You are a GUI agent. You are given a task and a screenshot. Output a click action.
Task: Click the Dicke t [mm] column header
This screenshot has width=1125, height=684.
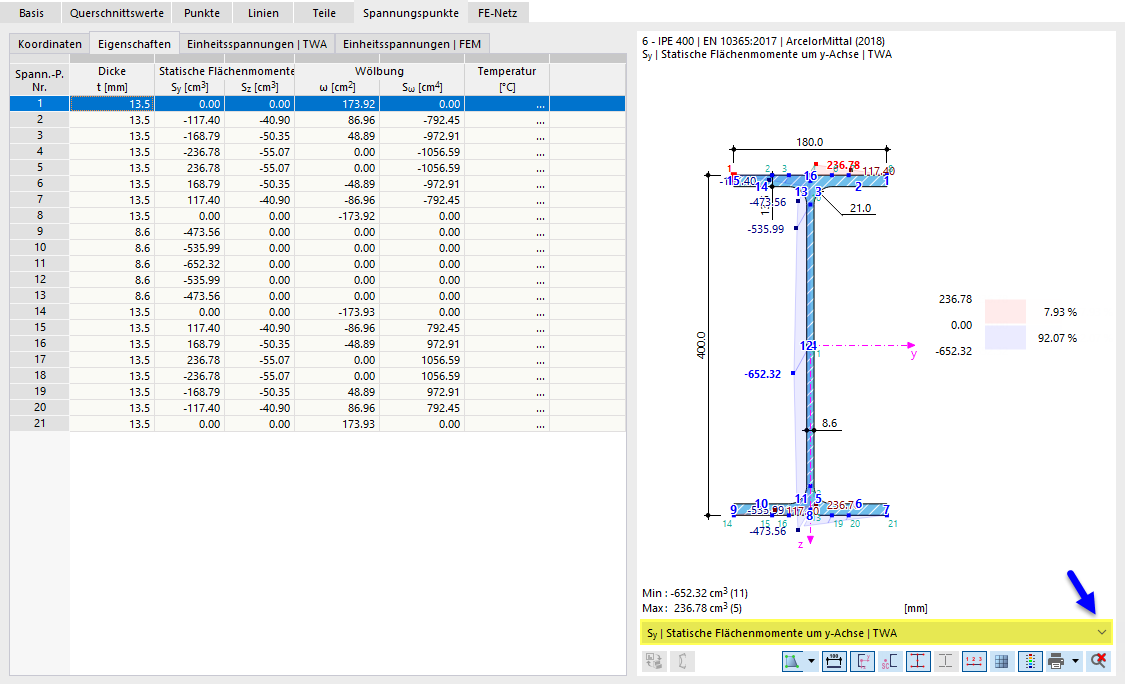point(112,79)
